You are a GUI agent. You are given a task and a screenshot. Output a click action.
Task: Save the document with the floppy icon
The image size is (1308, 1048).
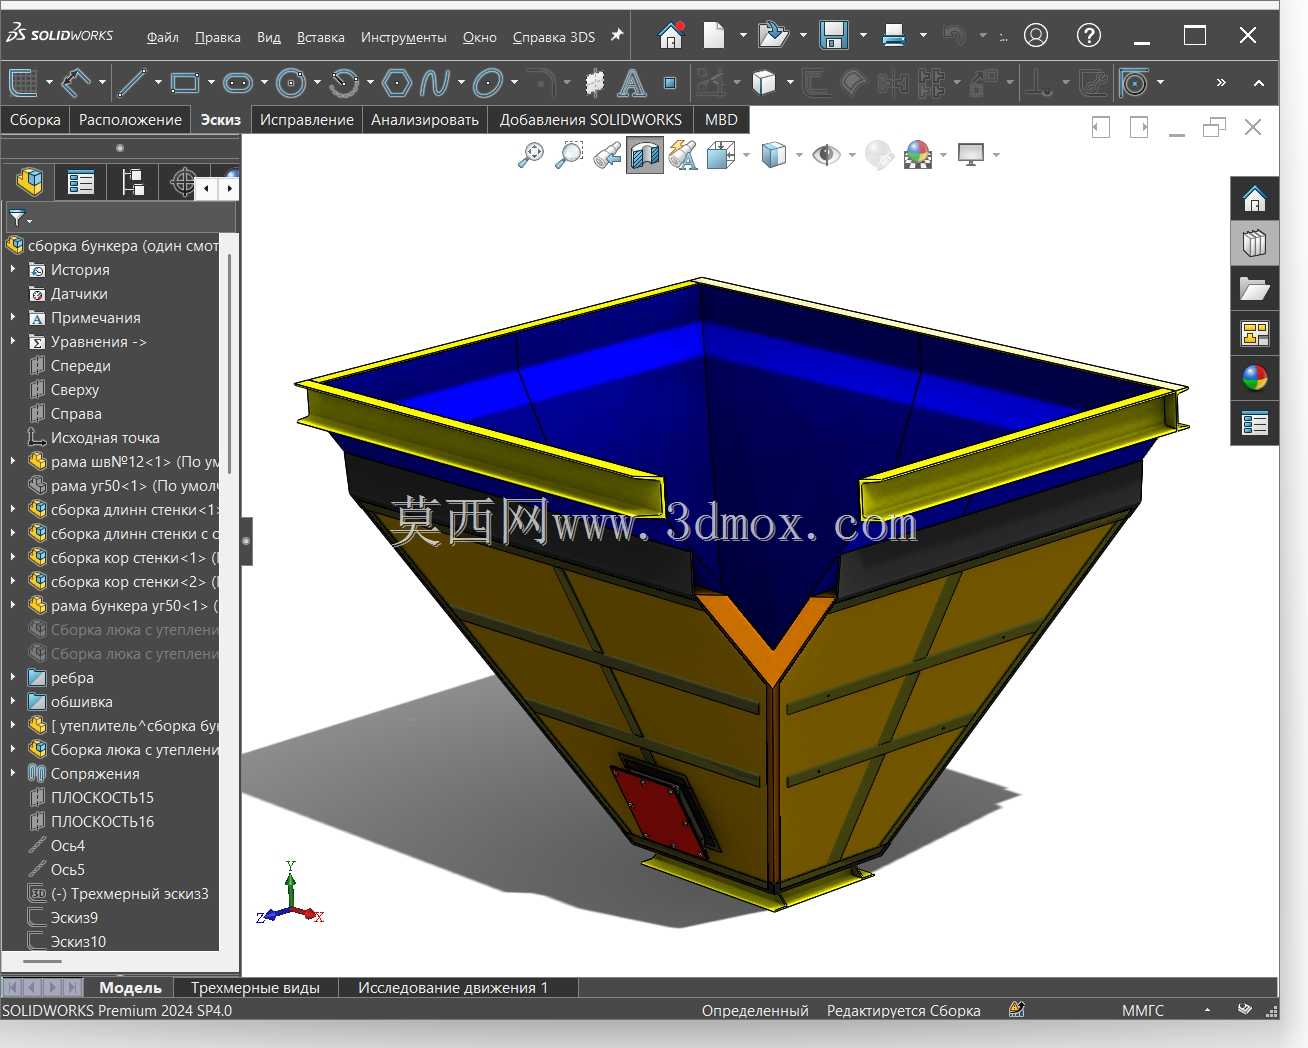point(834,36)
